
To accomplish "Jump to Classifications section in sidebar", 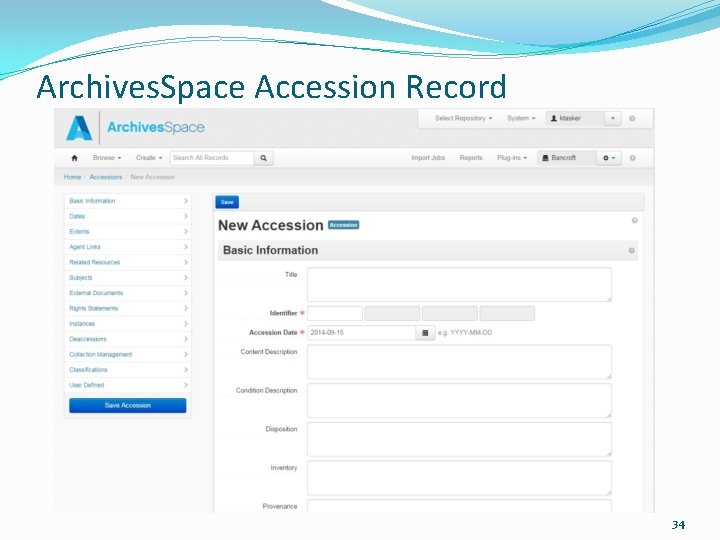I will (128, 370).
